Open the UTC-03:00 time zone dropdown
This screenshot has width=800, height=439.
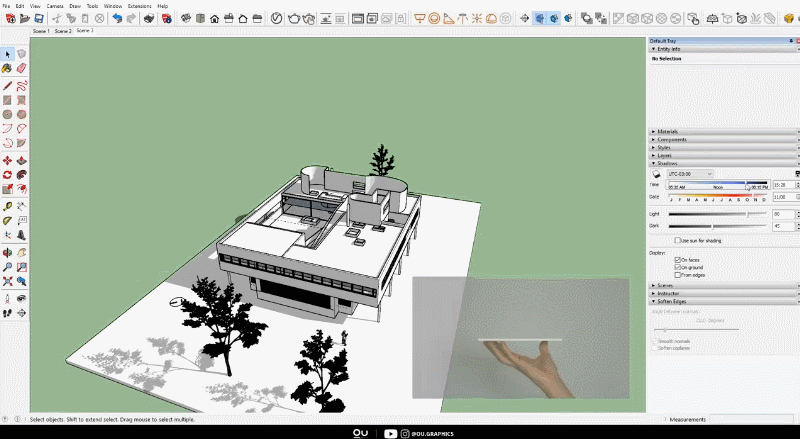pos(691,173)
